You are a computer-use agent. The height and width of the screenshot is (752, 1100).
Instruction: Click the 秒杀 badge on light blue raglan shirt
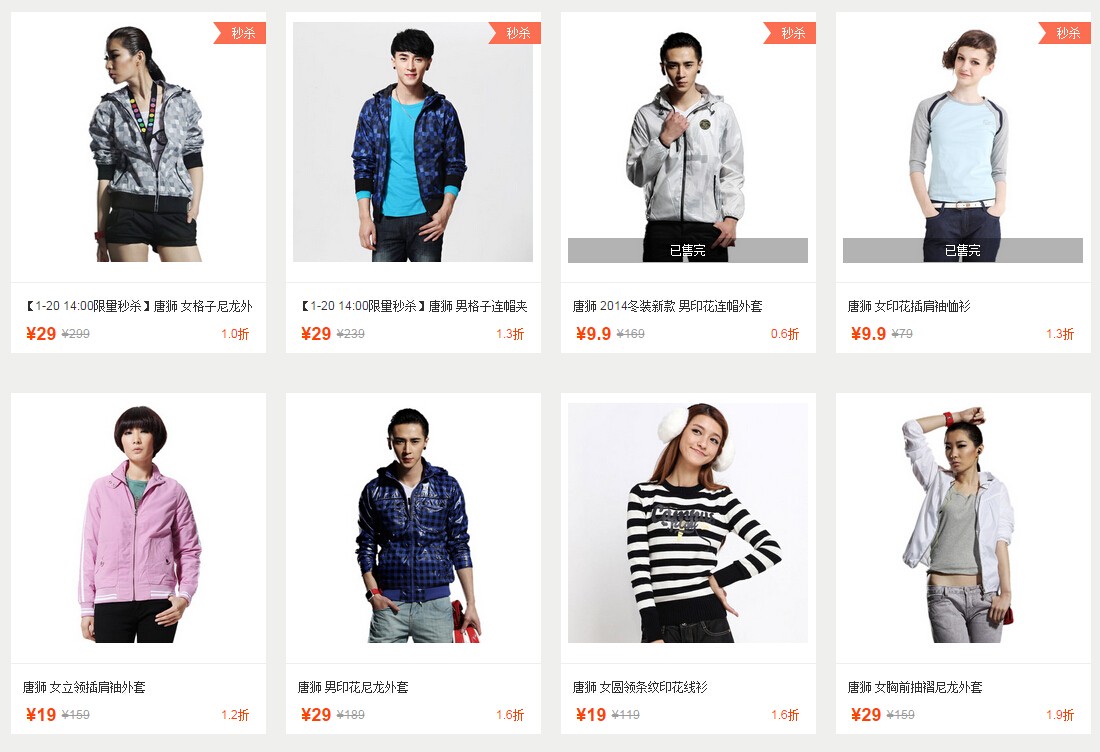1065,33
